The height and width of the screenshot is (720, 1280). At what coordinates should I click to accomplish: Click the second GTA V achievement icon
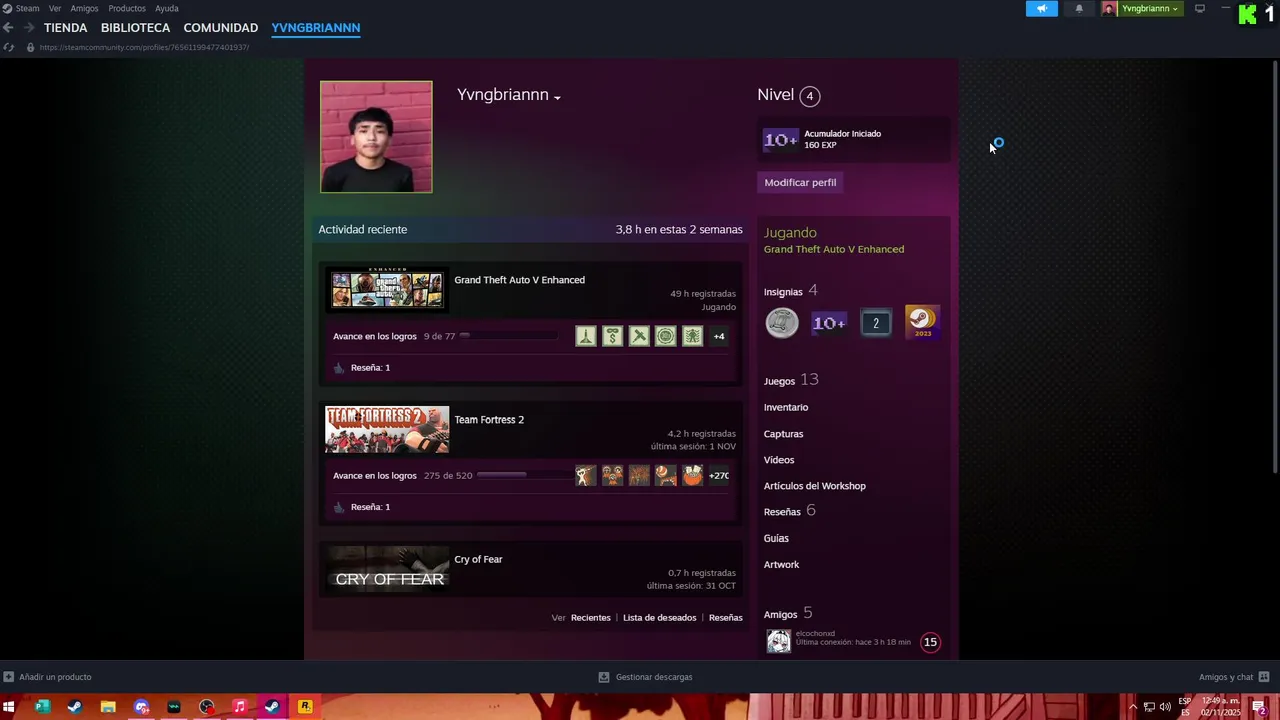[613, 336]
